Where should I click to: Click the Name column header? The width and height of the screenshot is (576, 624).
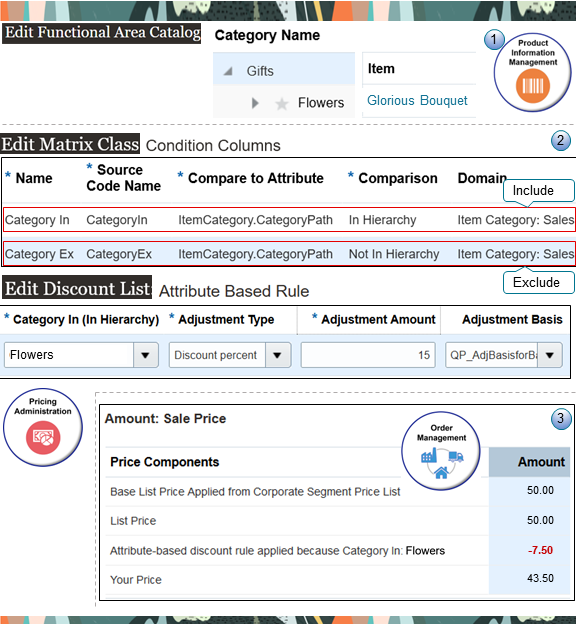(x=34, y=178)
